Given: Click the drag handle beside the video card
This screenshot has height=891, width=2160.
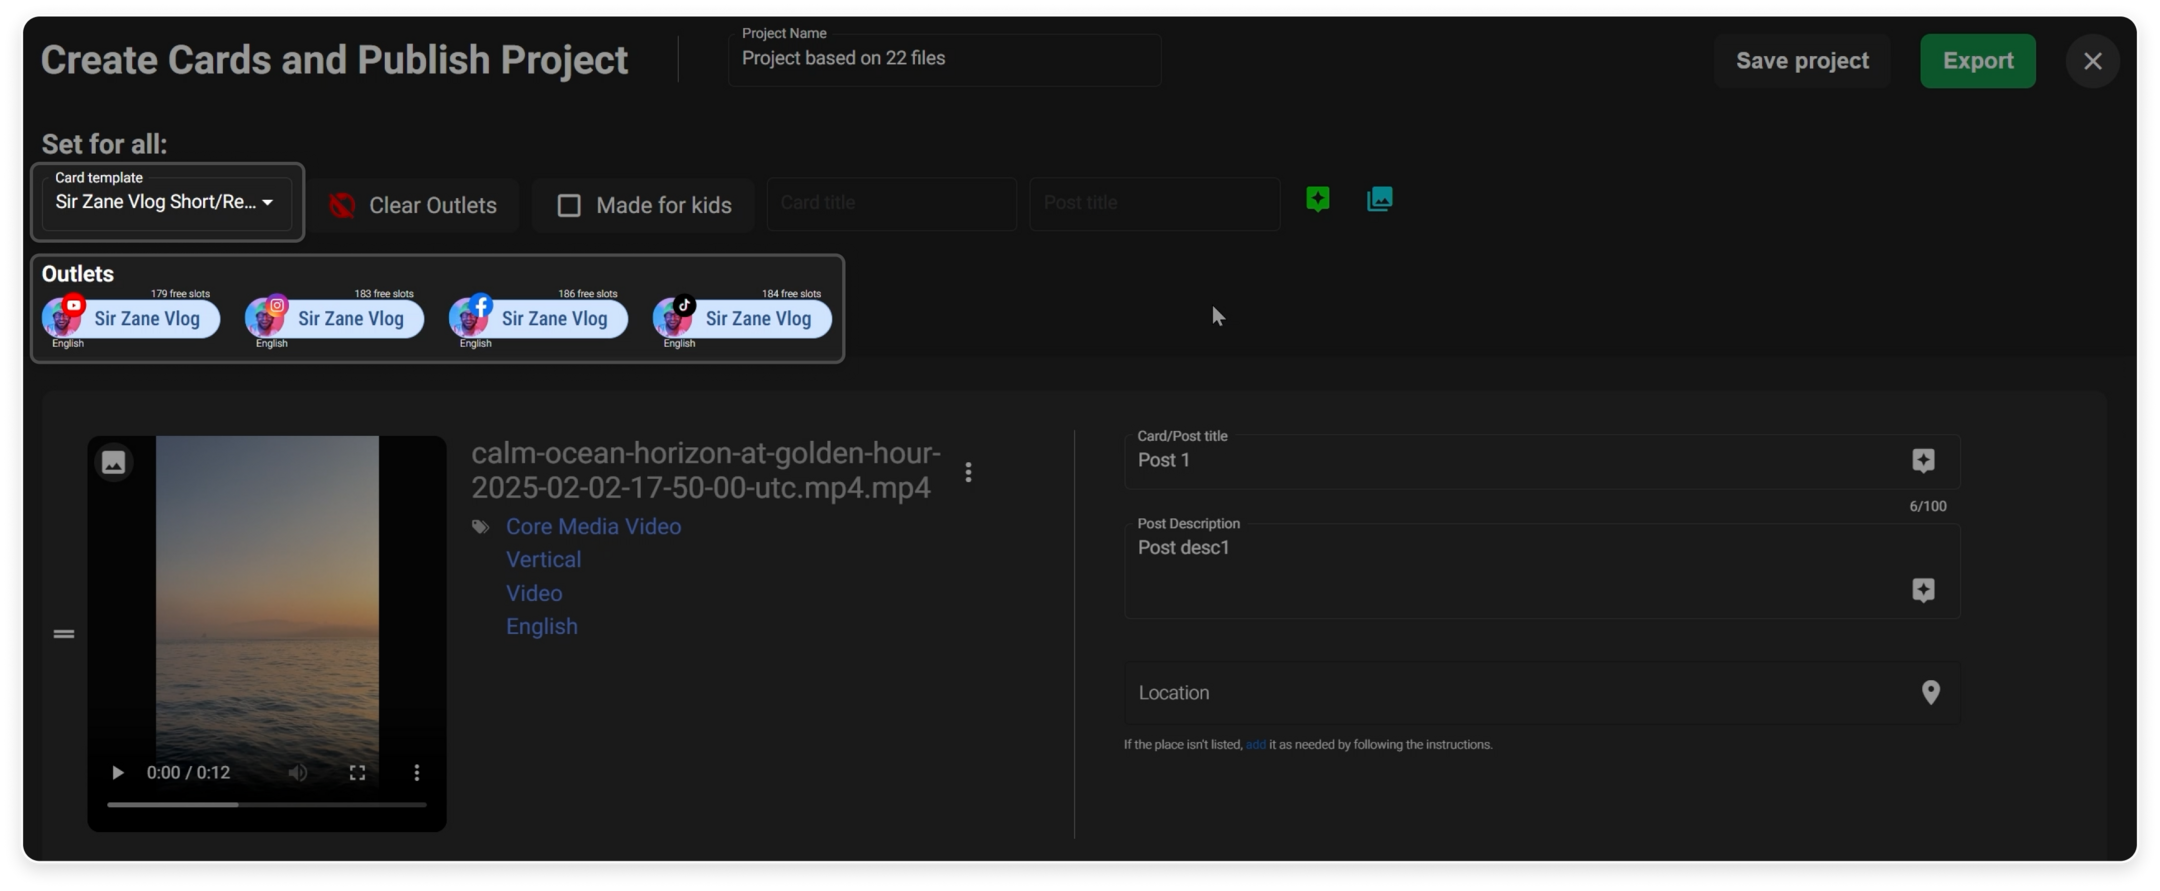Looking at the screenshot, I should pos(64,634).
